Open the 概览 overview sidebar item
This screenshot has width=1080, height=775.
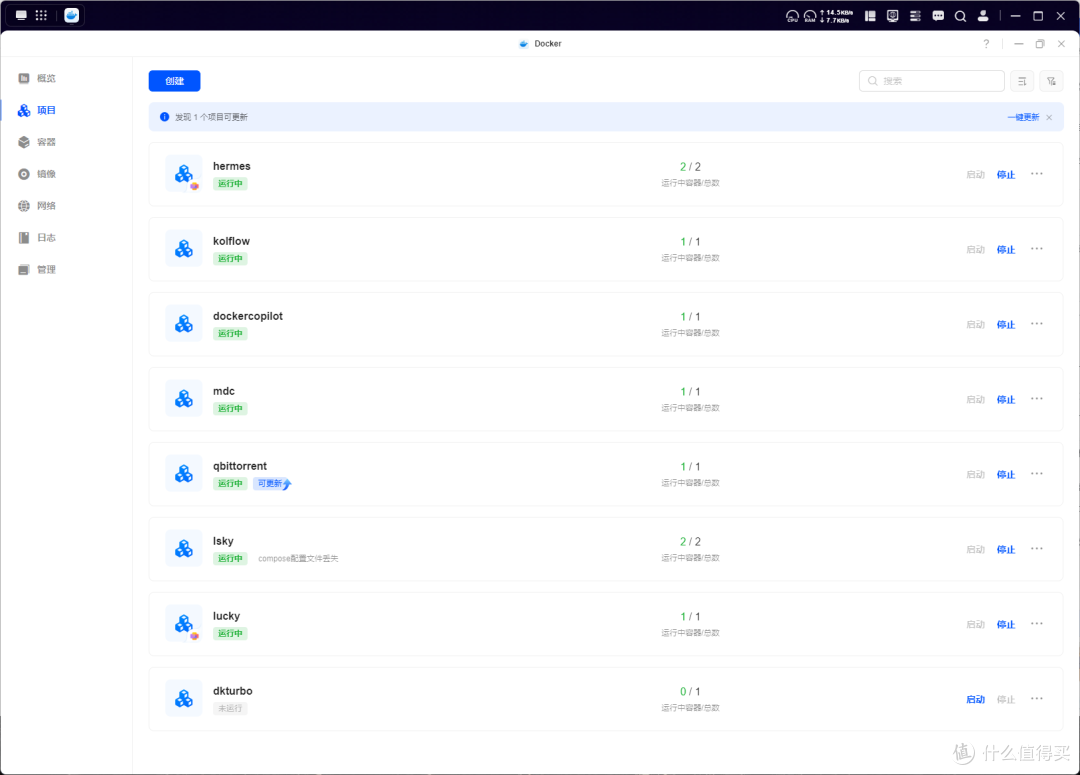[37, 78]
